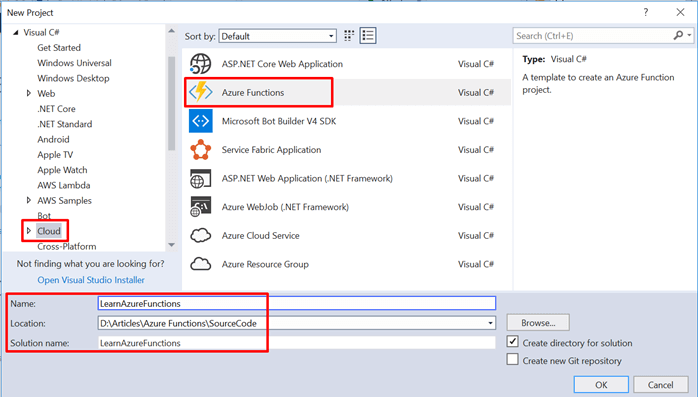
Task: Click Visual C# language on Azure WebJob row
Action: click(476, 207)
